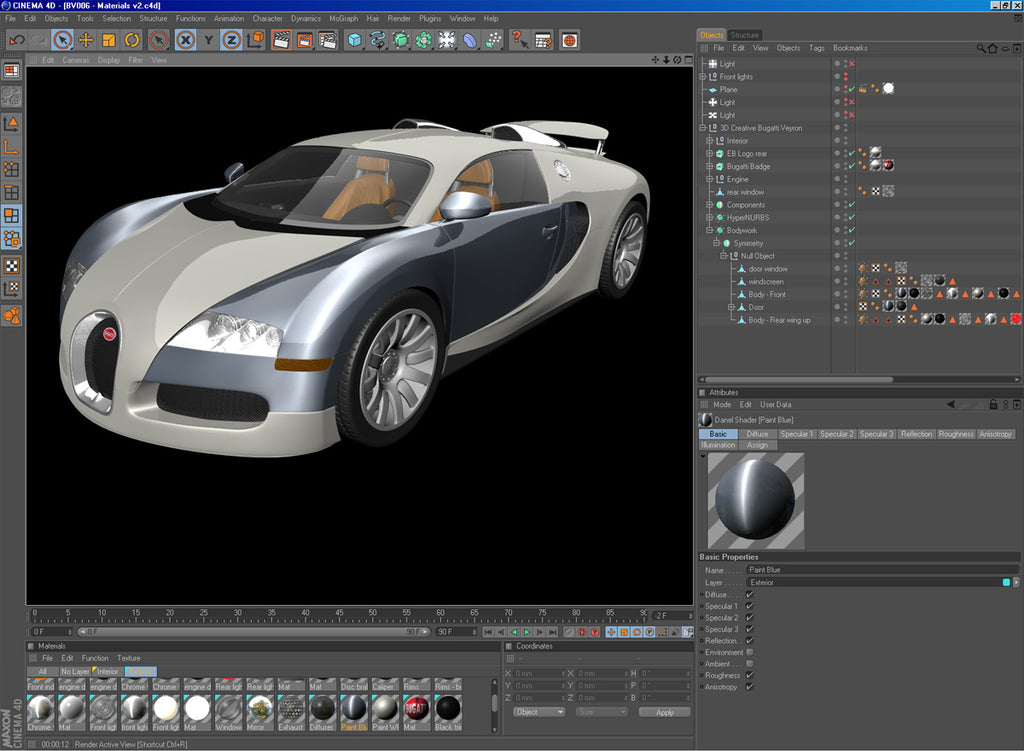Select the Scale tool in the toolbar
1024x751 pixels.
(x=107, y=40)
